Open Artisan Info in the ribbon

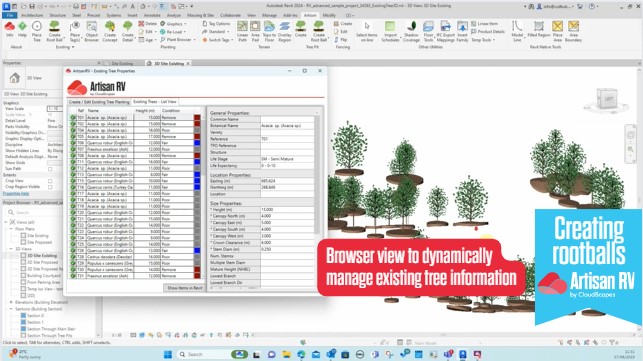pos(9,30)
